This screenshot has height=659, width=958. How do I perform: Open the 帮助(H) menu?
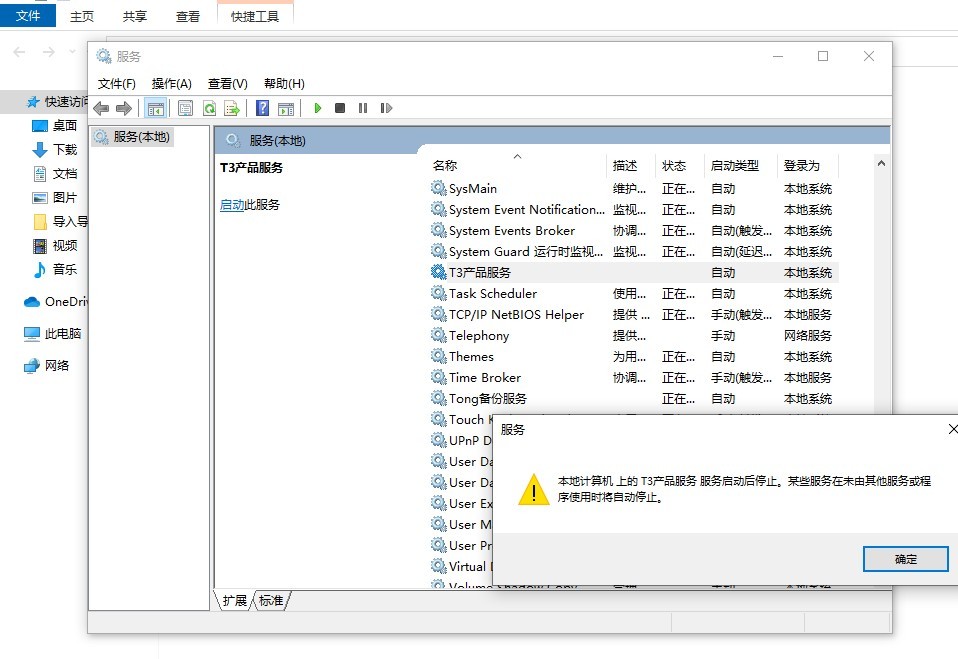click(x=284, y=84)
